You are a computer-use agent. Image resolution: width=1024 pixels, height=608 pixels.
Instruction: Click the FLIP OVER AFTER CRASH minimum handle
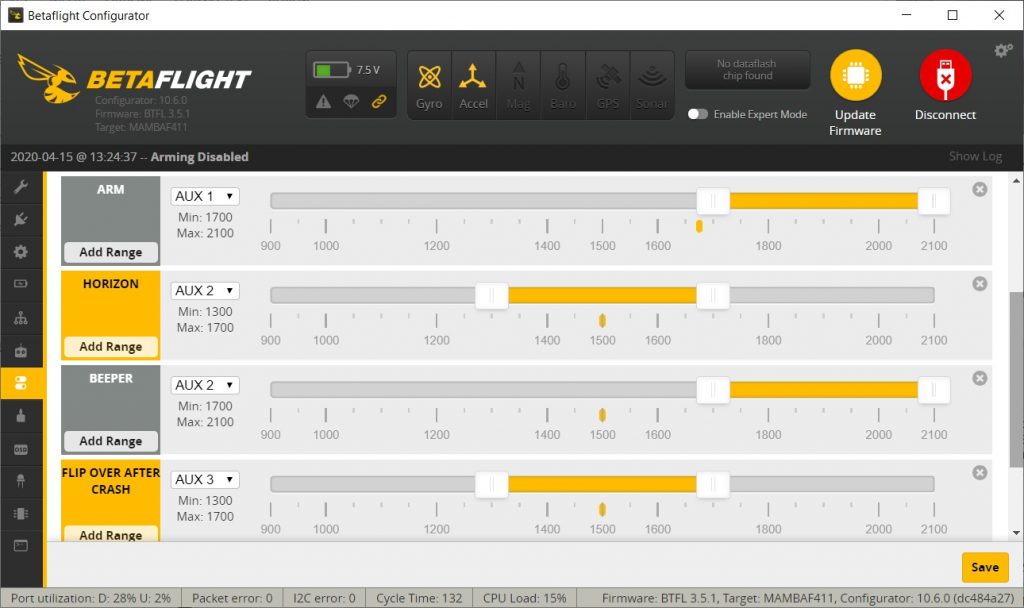point(491,485)
